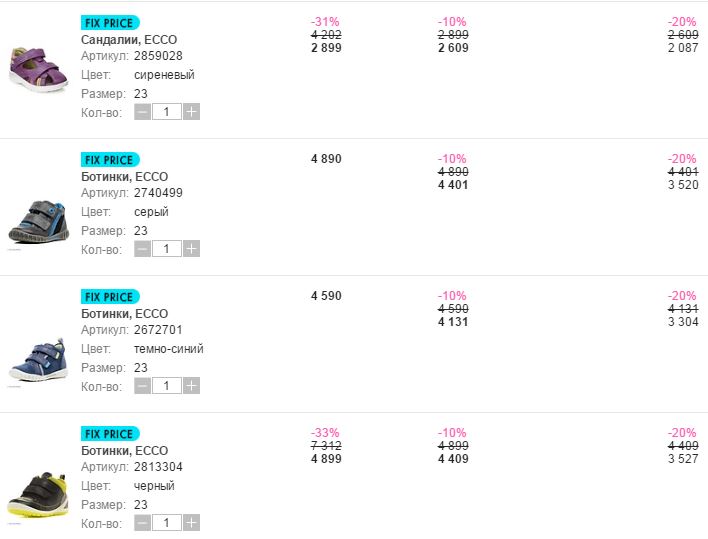708x539 pixels.
Task: Increase quantity for gray ECCO boots
Action: tap(192, 249)
